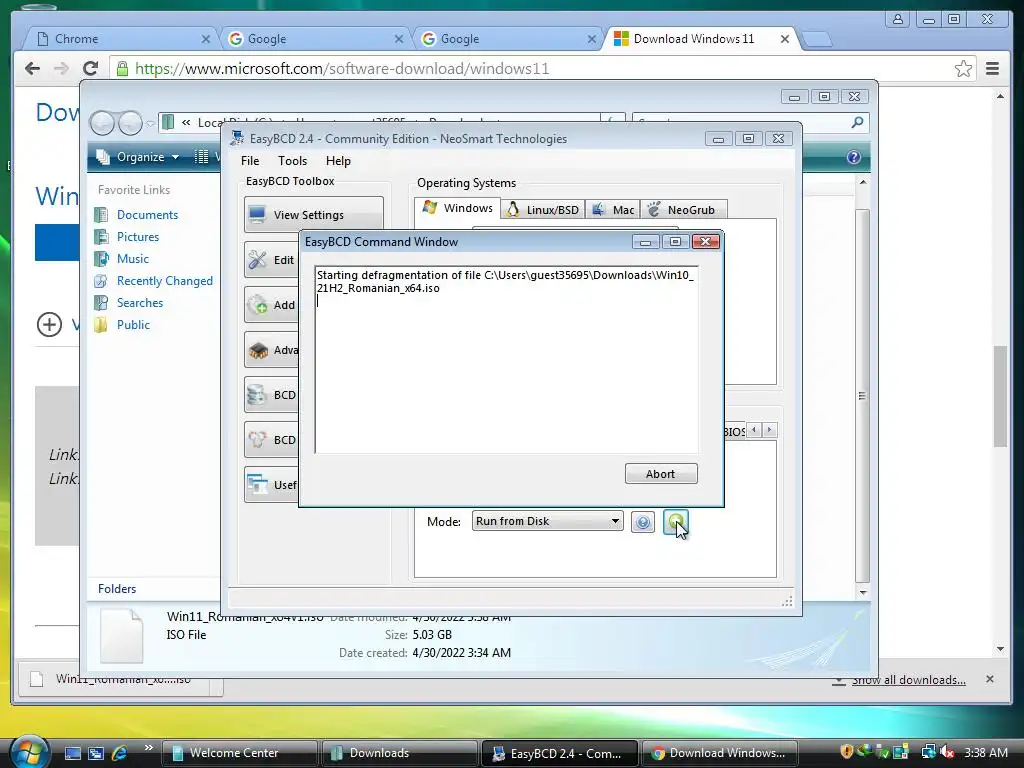Click the volume muted tray icon
Image resolution: width=1024 pixels, height=768 pixels.
pos(946,753)
